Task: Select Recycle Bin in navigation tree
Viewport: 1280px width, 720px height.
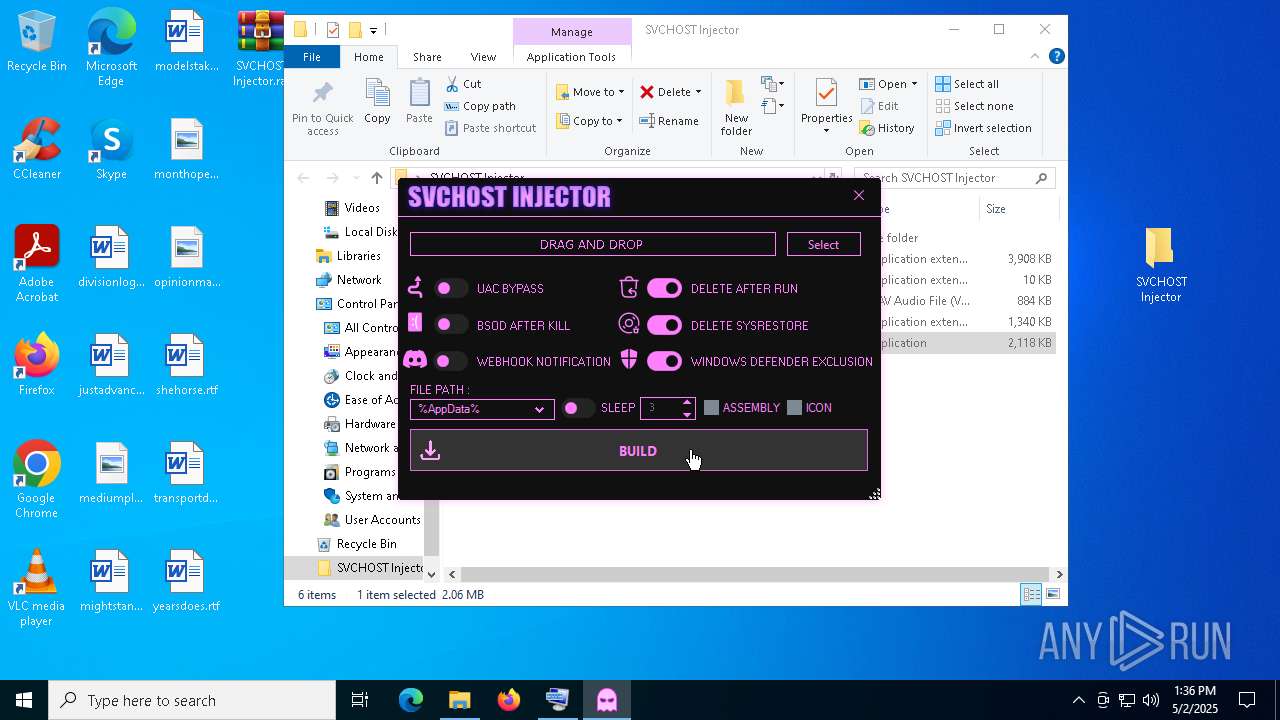Action: tap(366, 544)
